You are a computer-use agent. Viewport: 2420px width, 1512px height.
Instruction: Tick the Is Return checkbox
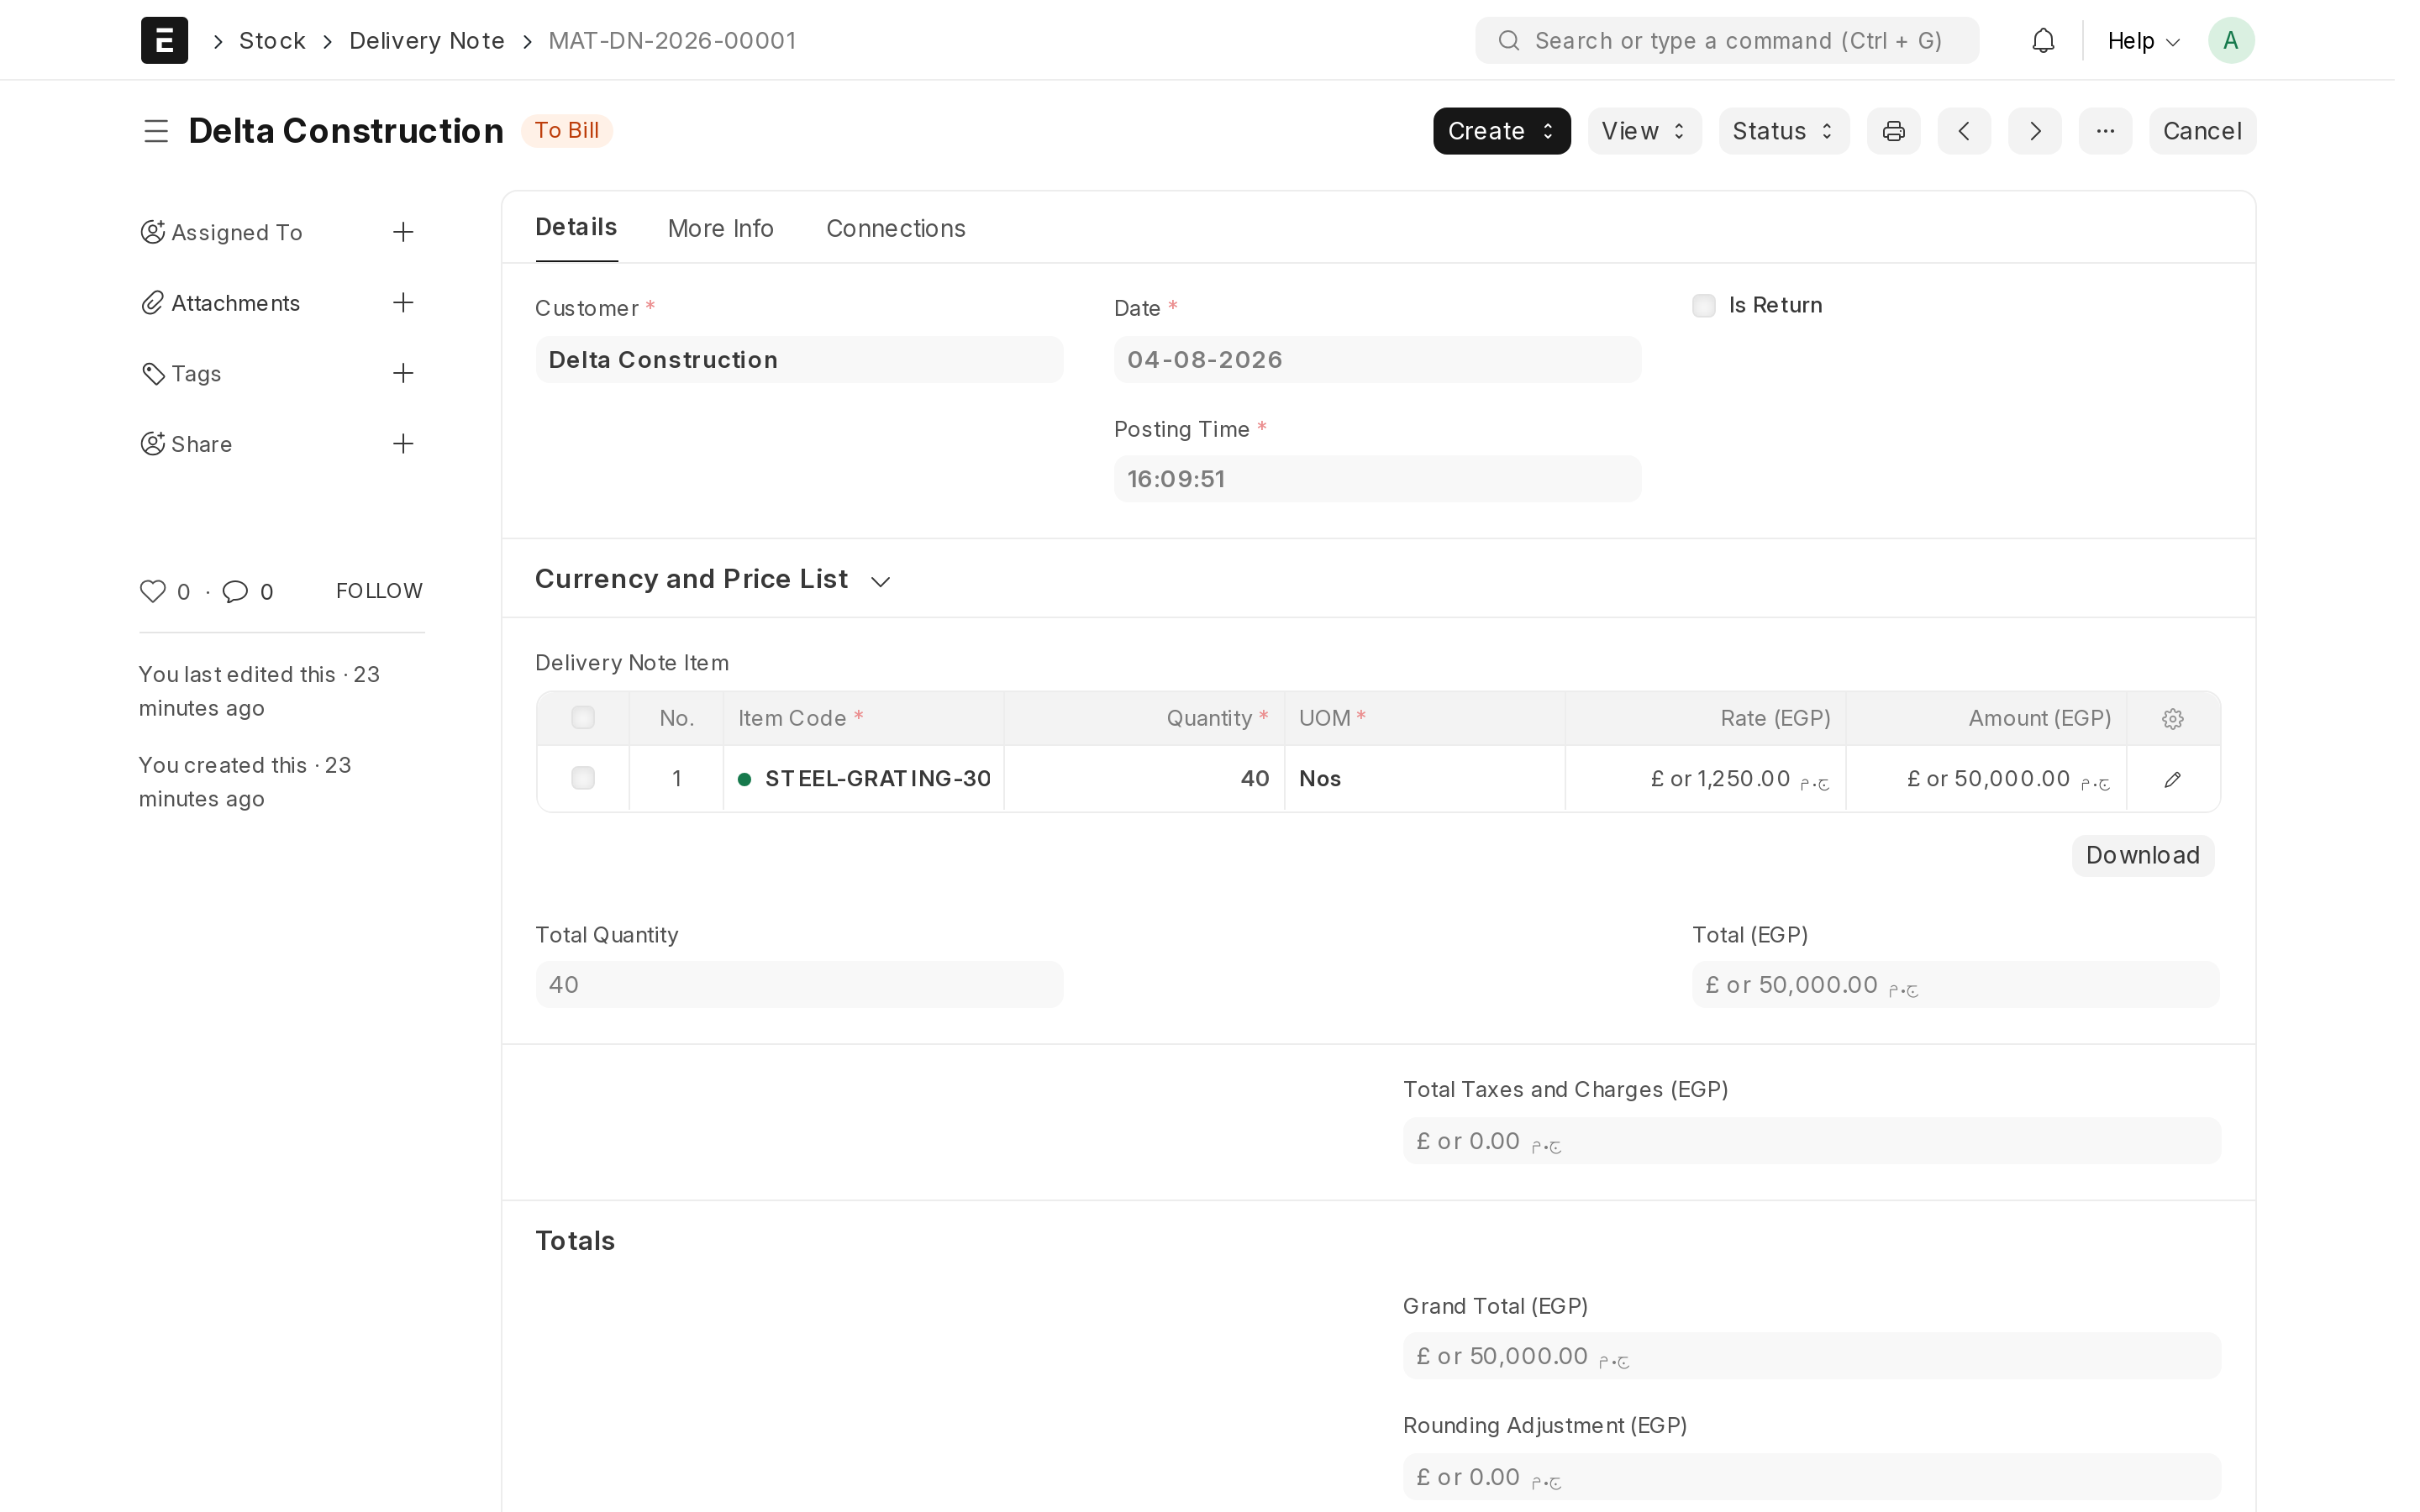pyautogui.click(x=1703, y=306)
